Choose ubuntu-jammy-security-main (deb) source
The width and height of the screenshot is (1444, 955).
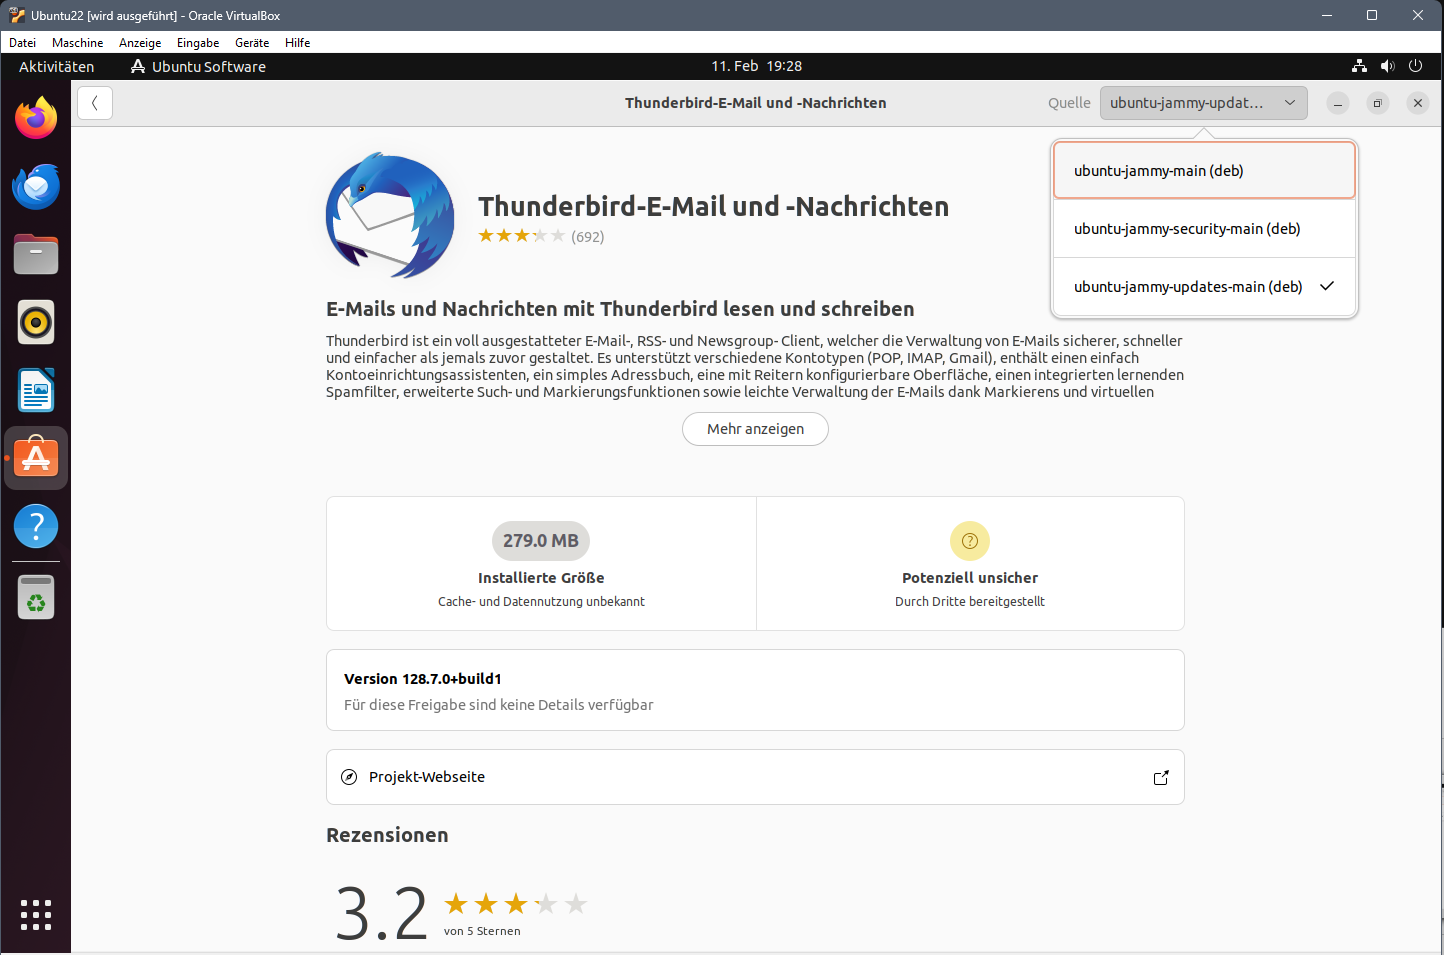[x=1204, y=229]
